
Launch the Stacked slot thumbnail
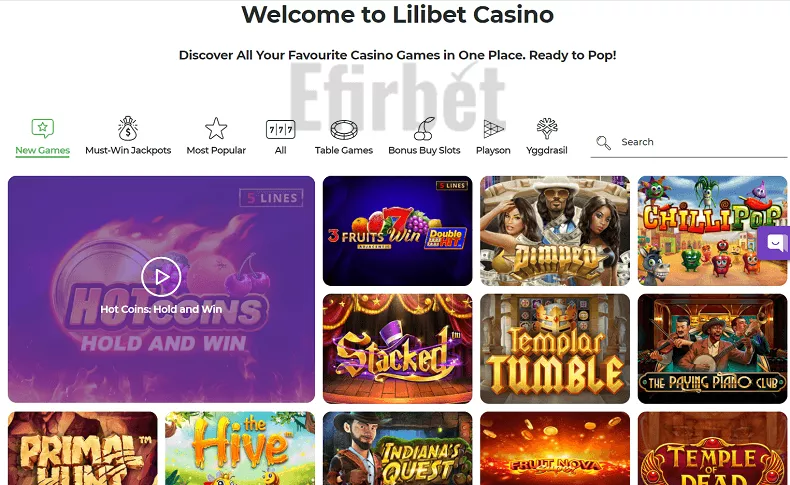(398, 349)
